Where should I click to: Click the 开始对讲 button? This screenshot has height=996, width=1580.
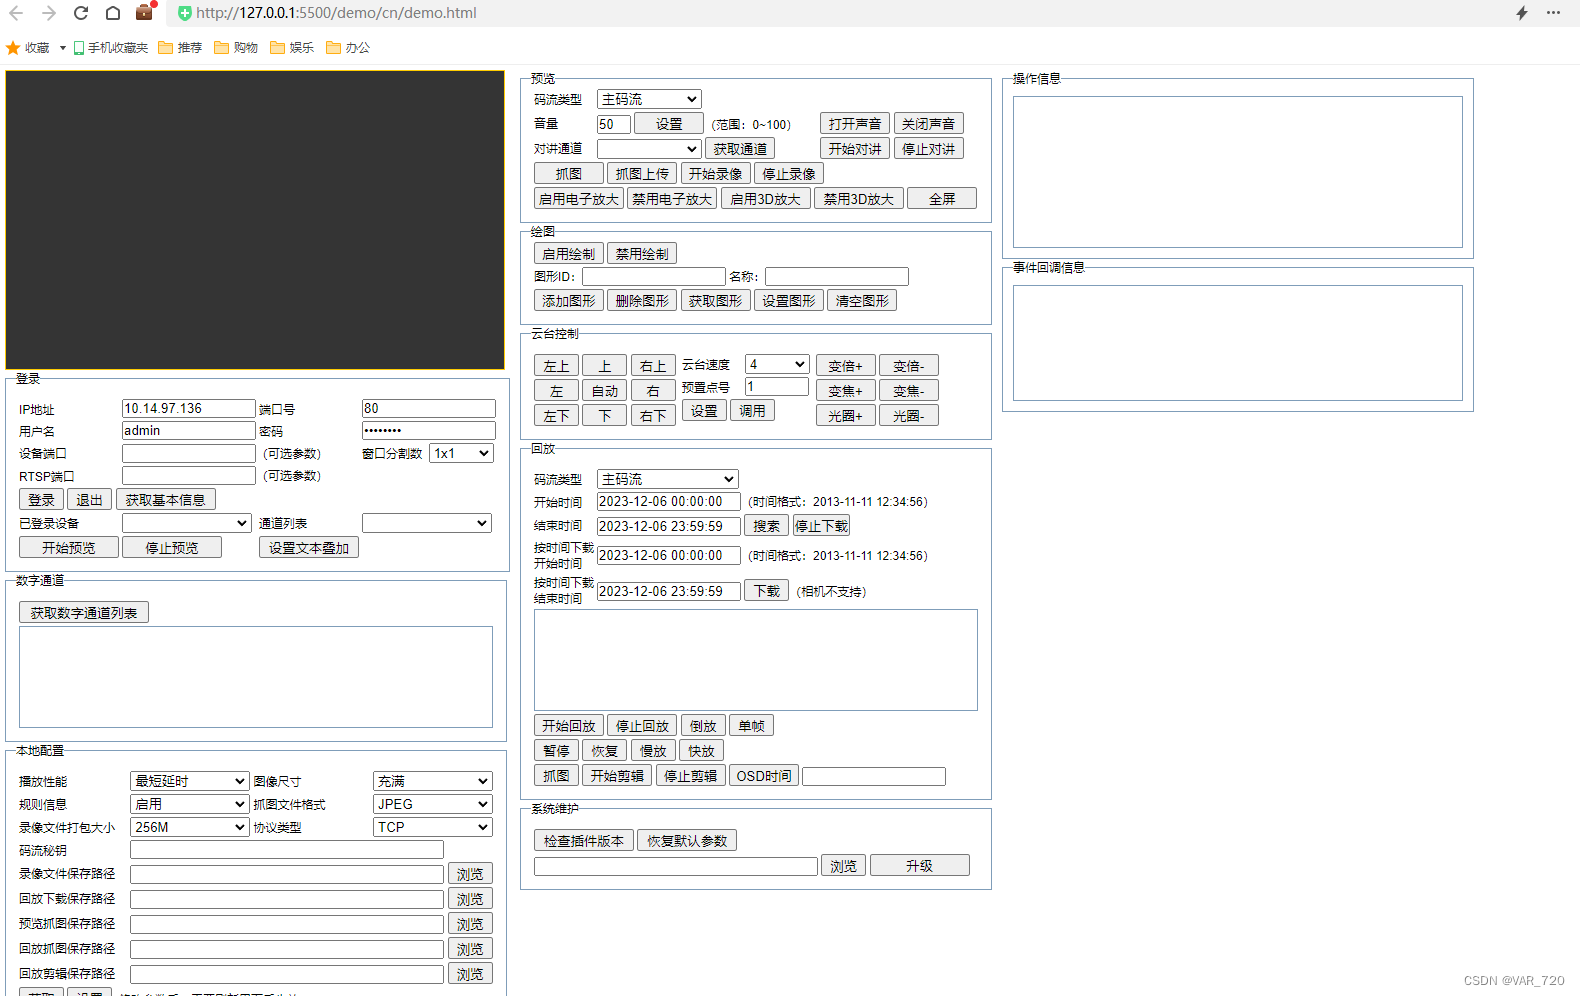855,148
